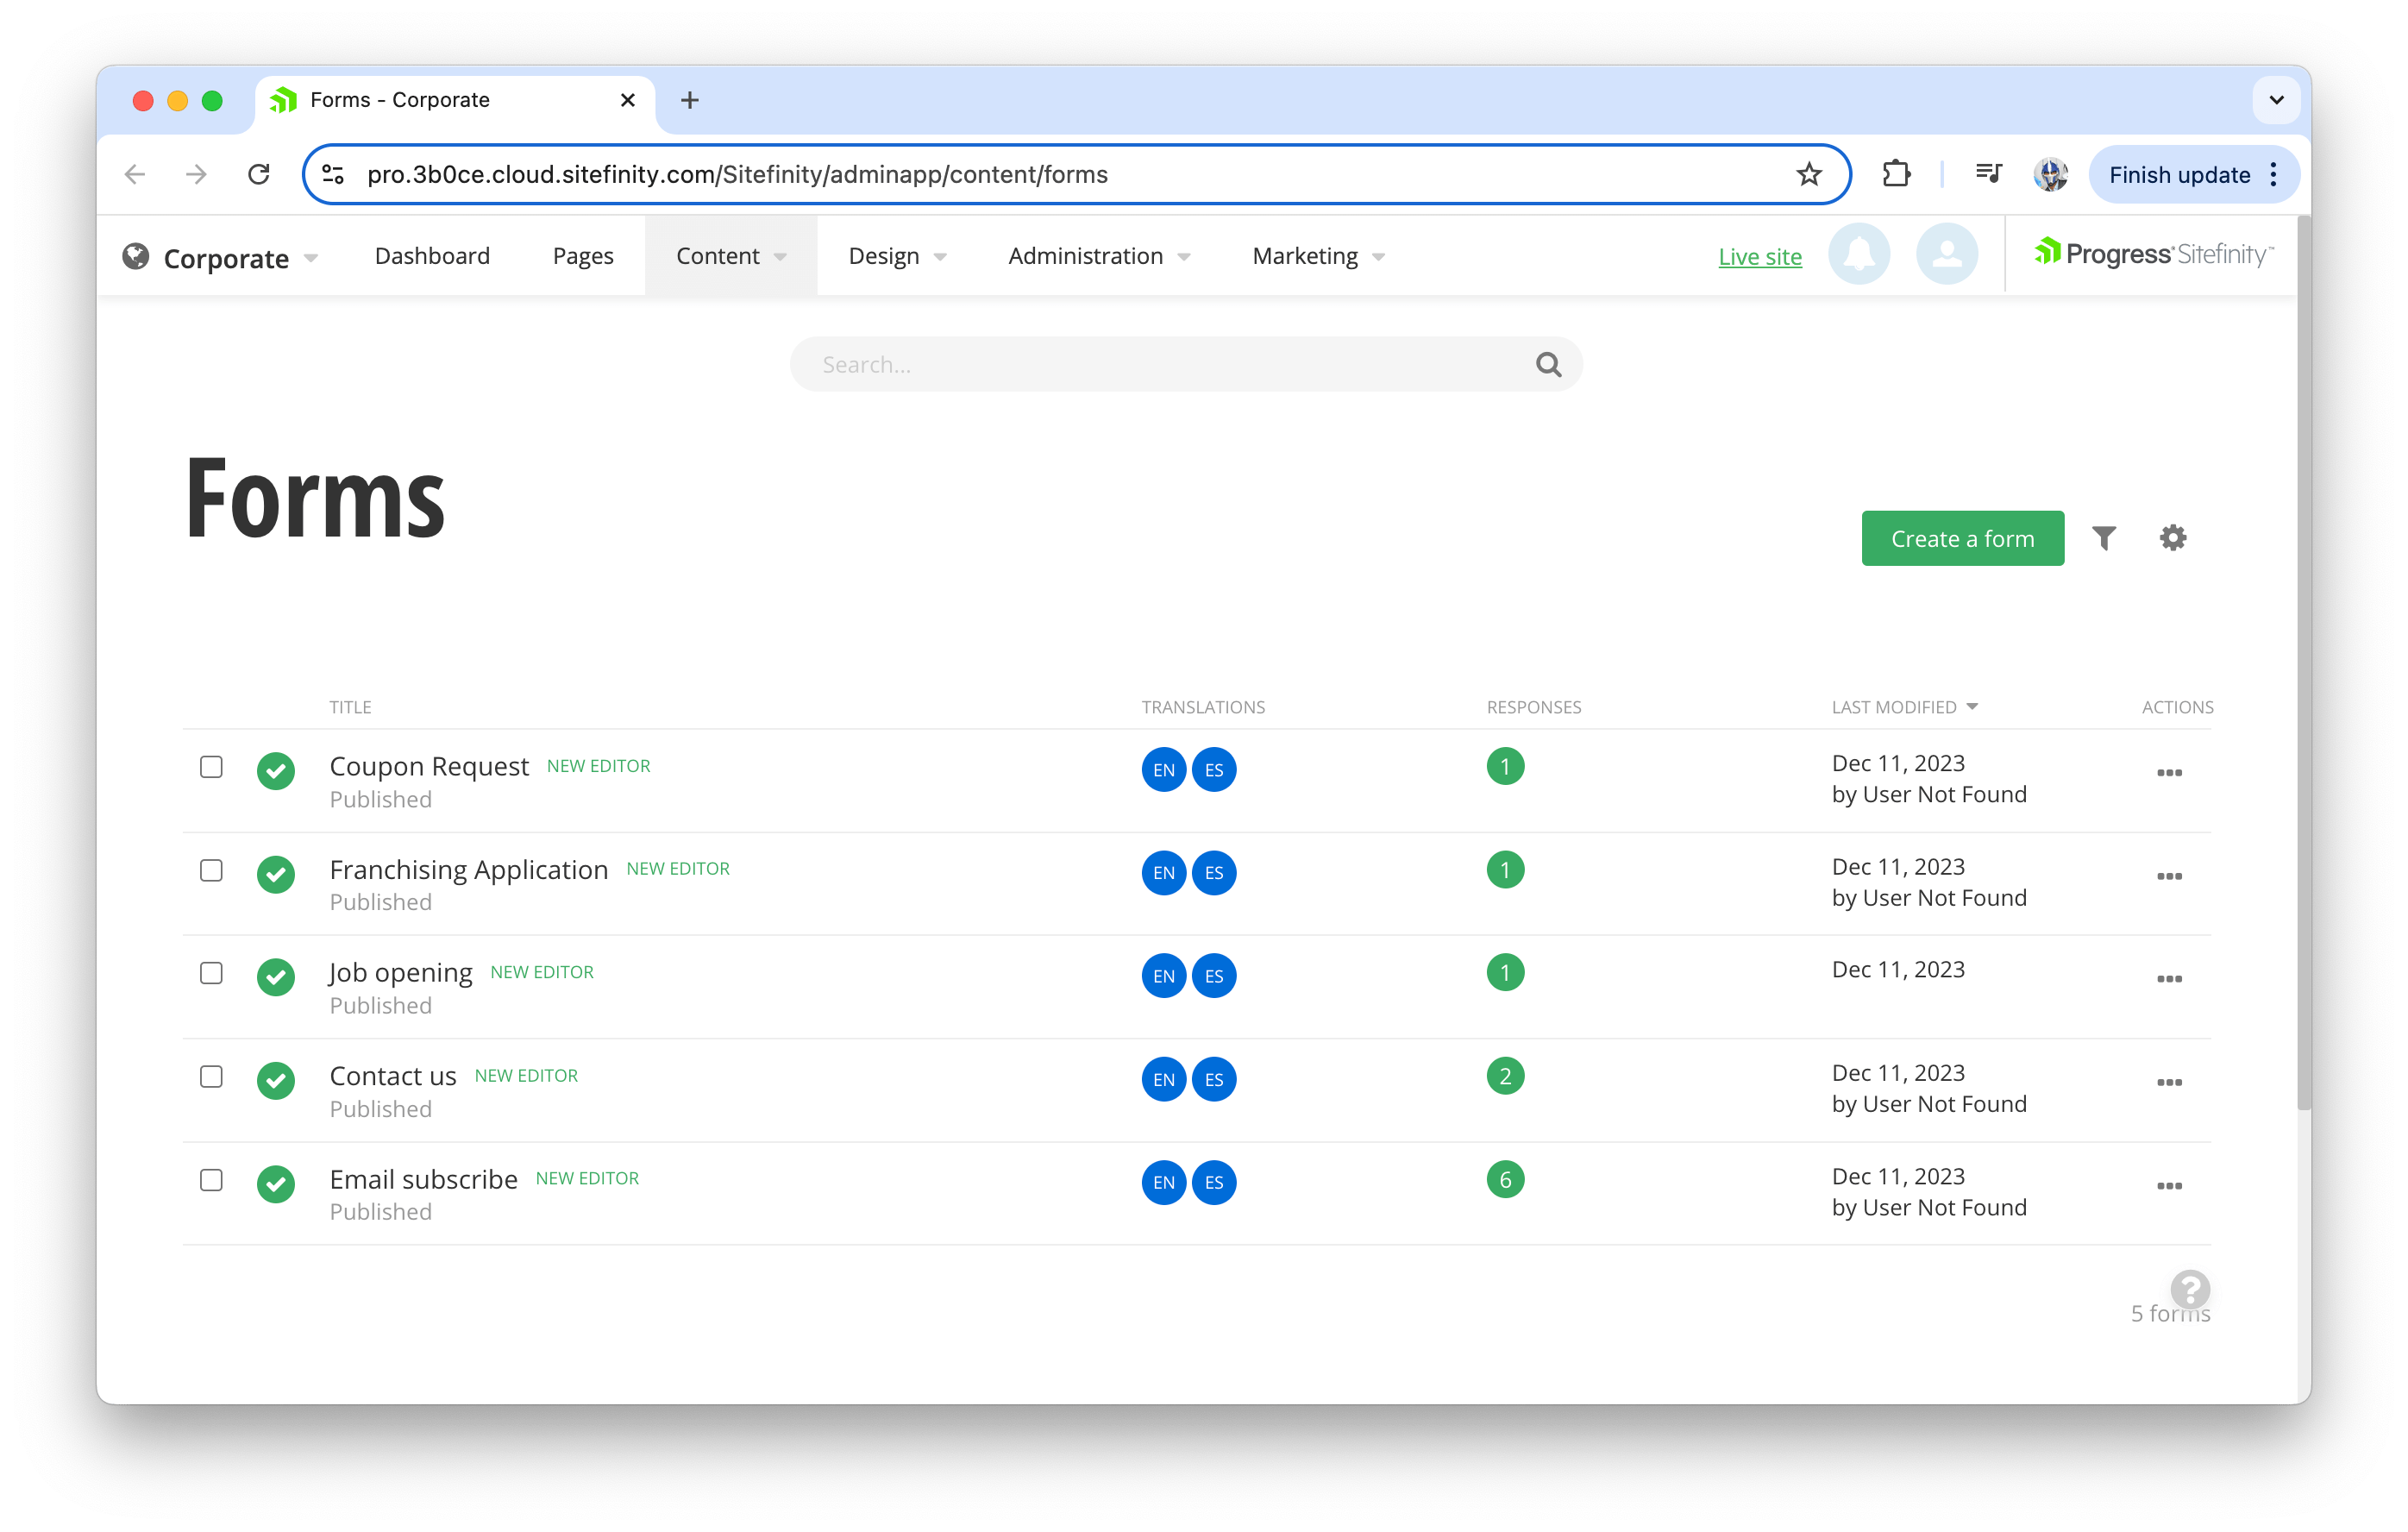Image resolution: width=2408 pixels, height=1532 pixels.
Task: Open ES translation of Job opening
Action: coord(1214,976)
